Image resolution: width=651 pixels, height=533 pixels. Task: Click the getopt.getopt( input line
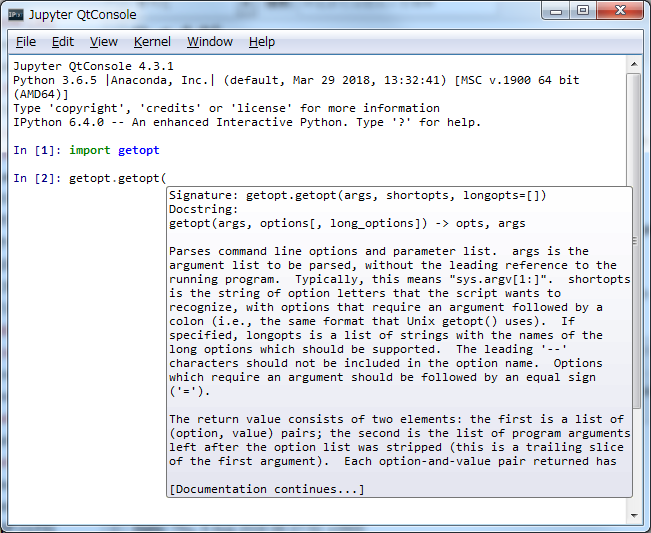coord(117,178)
